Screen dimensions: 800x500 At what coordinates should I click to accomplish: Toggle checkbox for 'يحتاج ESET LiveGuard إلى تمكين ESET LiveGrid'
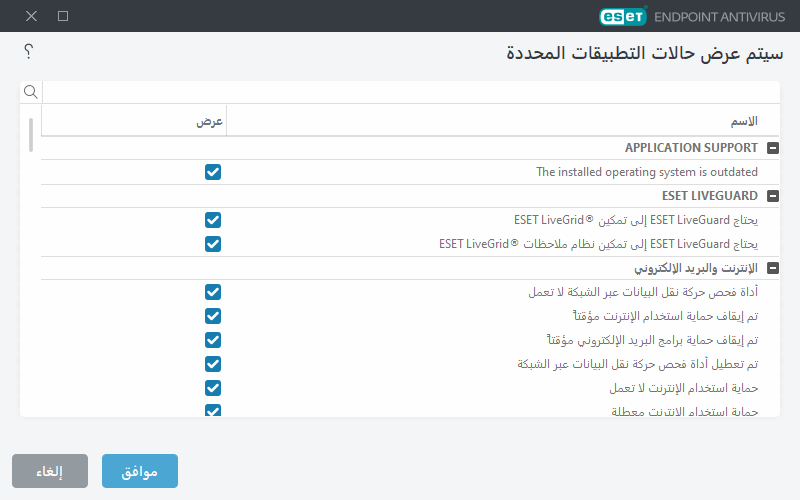pos(213,220)
